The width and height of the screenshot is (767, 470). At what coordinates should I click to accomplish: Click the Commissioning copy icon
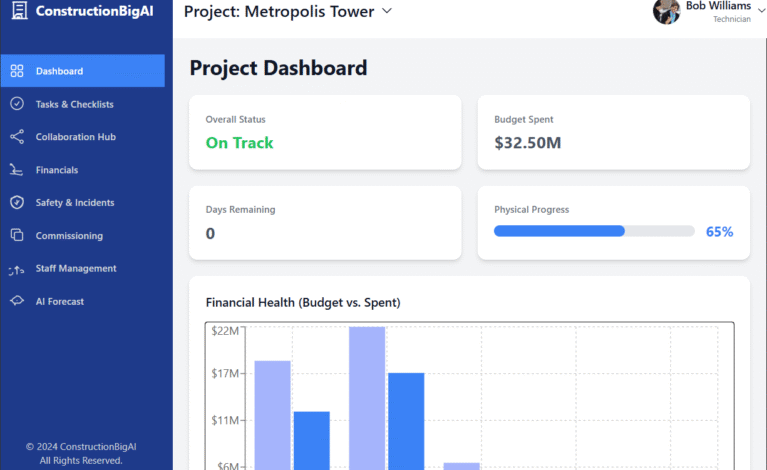point(17,236)
